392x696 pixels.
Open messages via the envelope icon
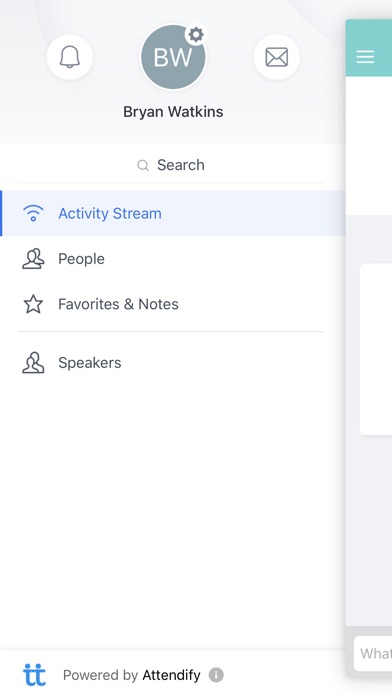(x=277, y=57)
